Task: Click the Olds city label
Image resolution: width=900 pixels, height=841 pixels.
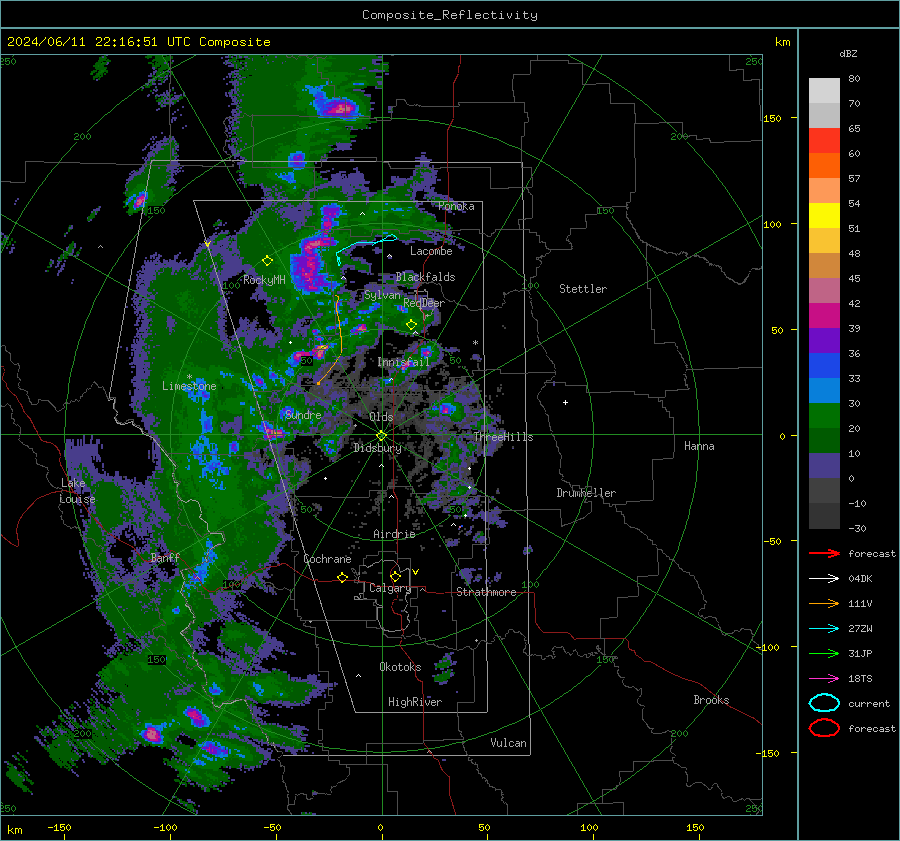Action: [x=381, y=417]
